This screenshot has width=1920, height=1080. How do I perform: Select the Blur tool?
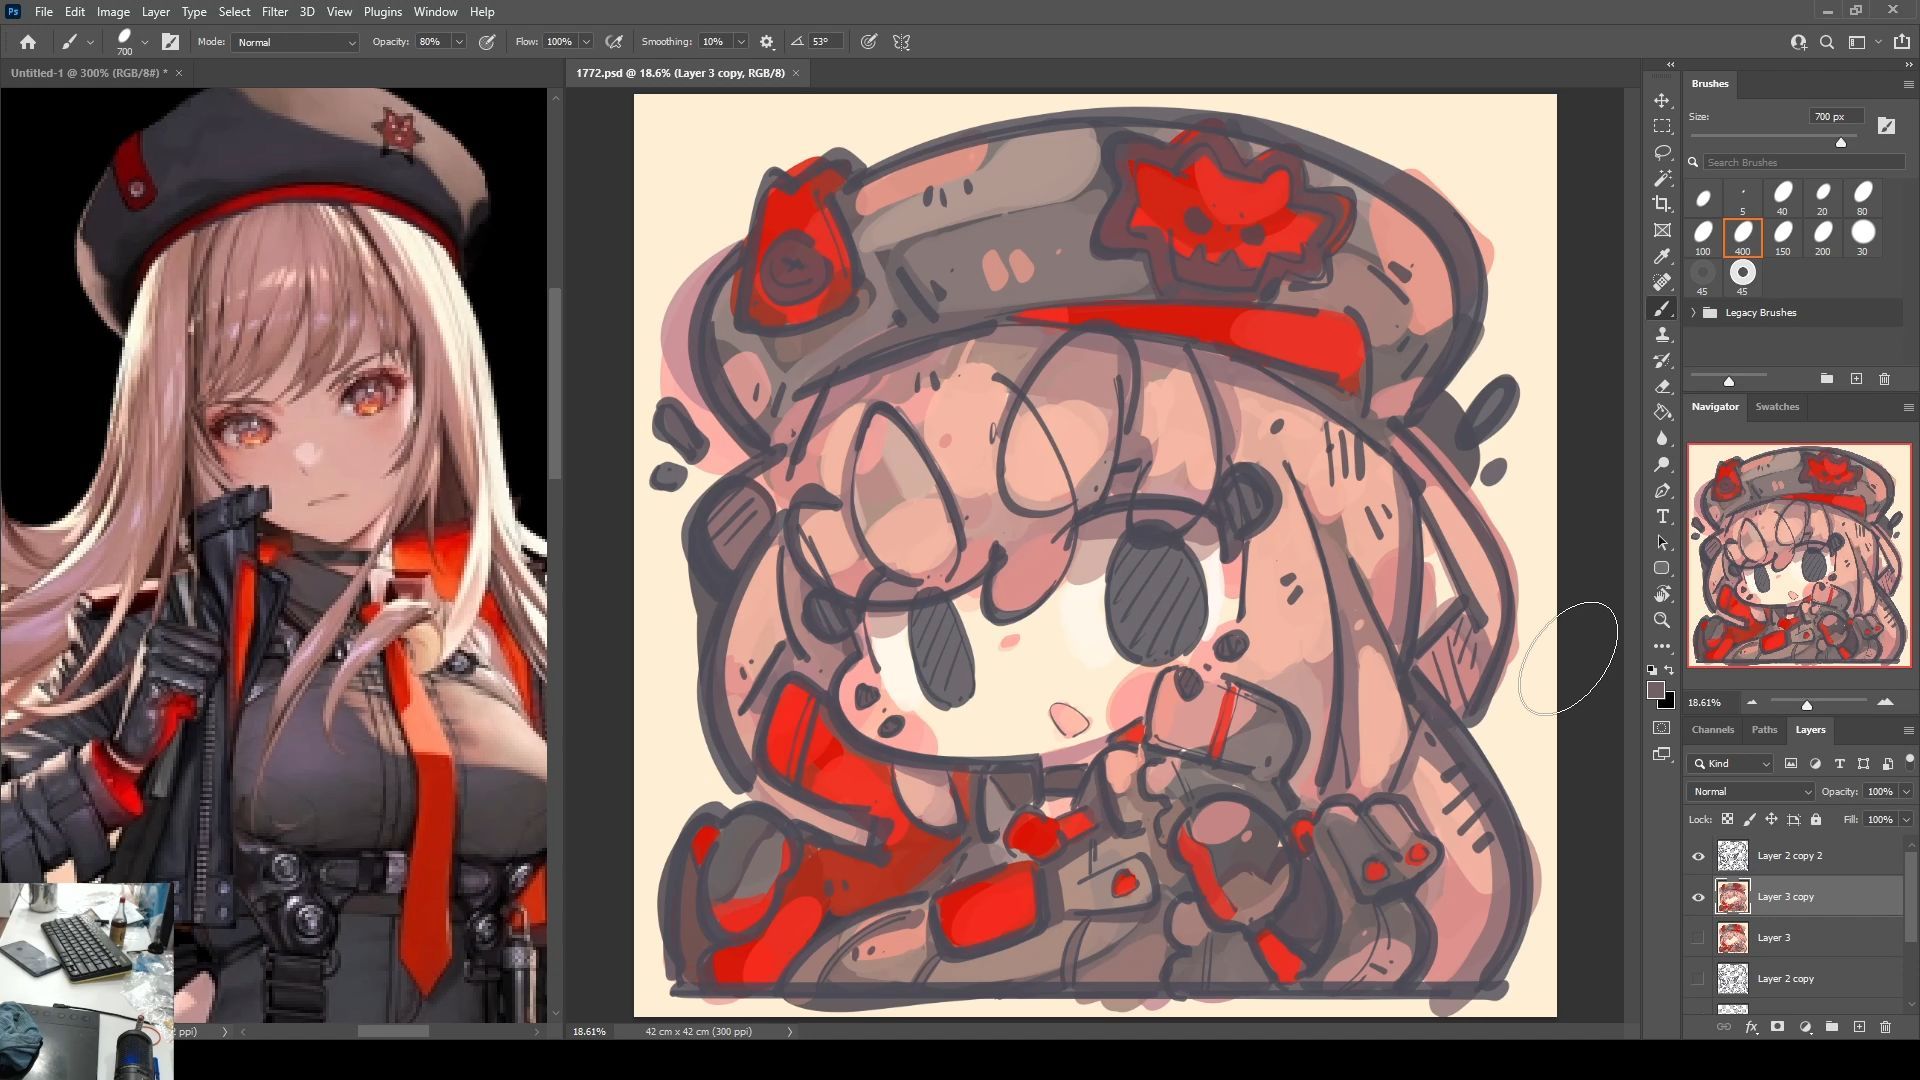pos(1662,438)
